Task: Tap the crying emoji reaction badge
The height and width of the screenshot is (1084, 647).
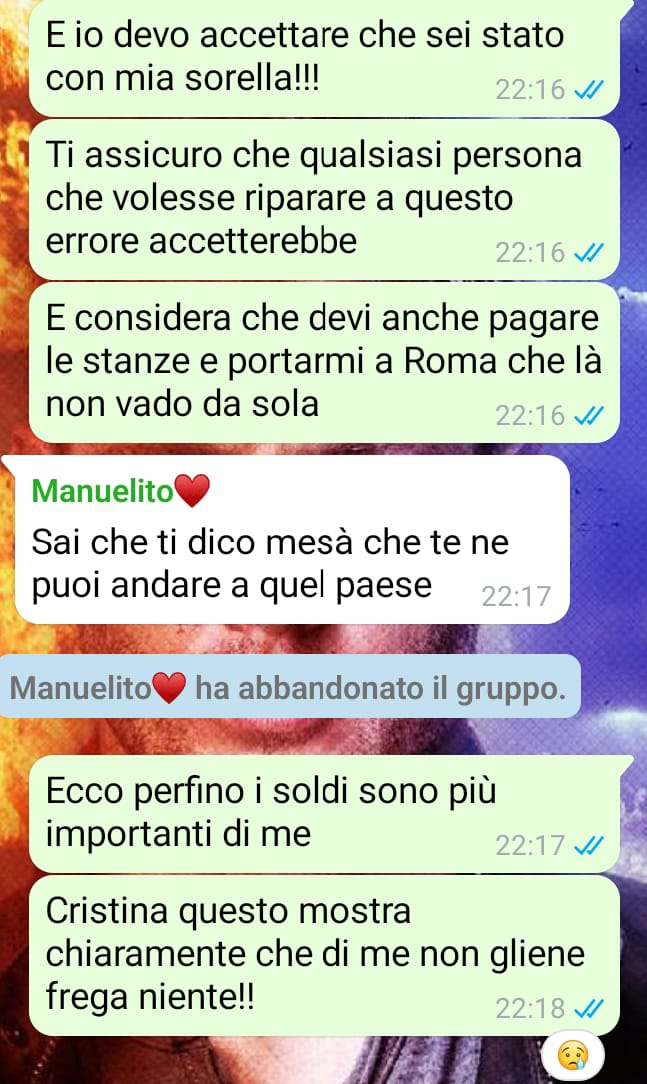Action: pyautogui.click(x=572, y=1056)
